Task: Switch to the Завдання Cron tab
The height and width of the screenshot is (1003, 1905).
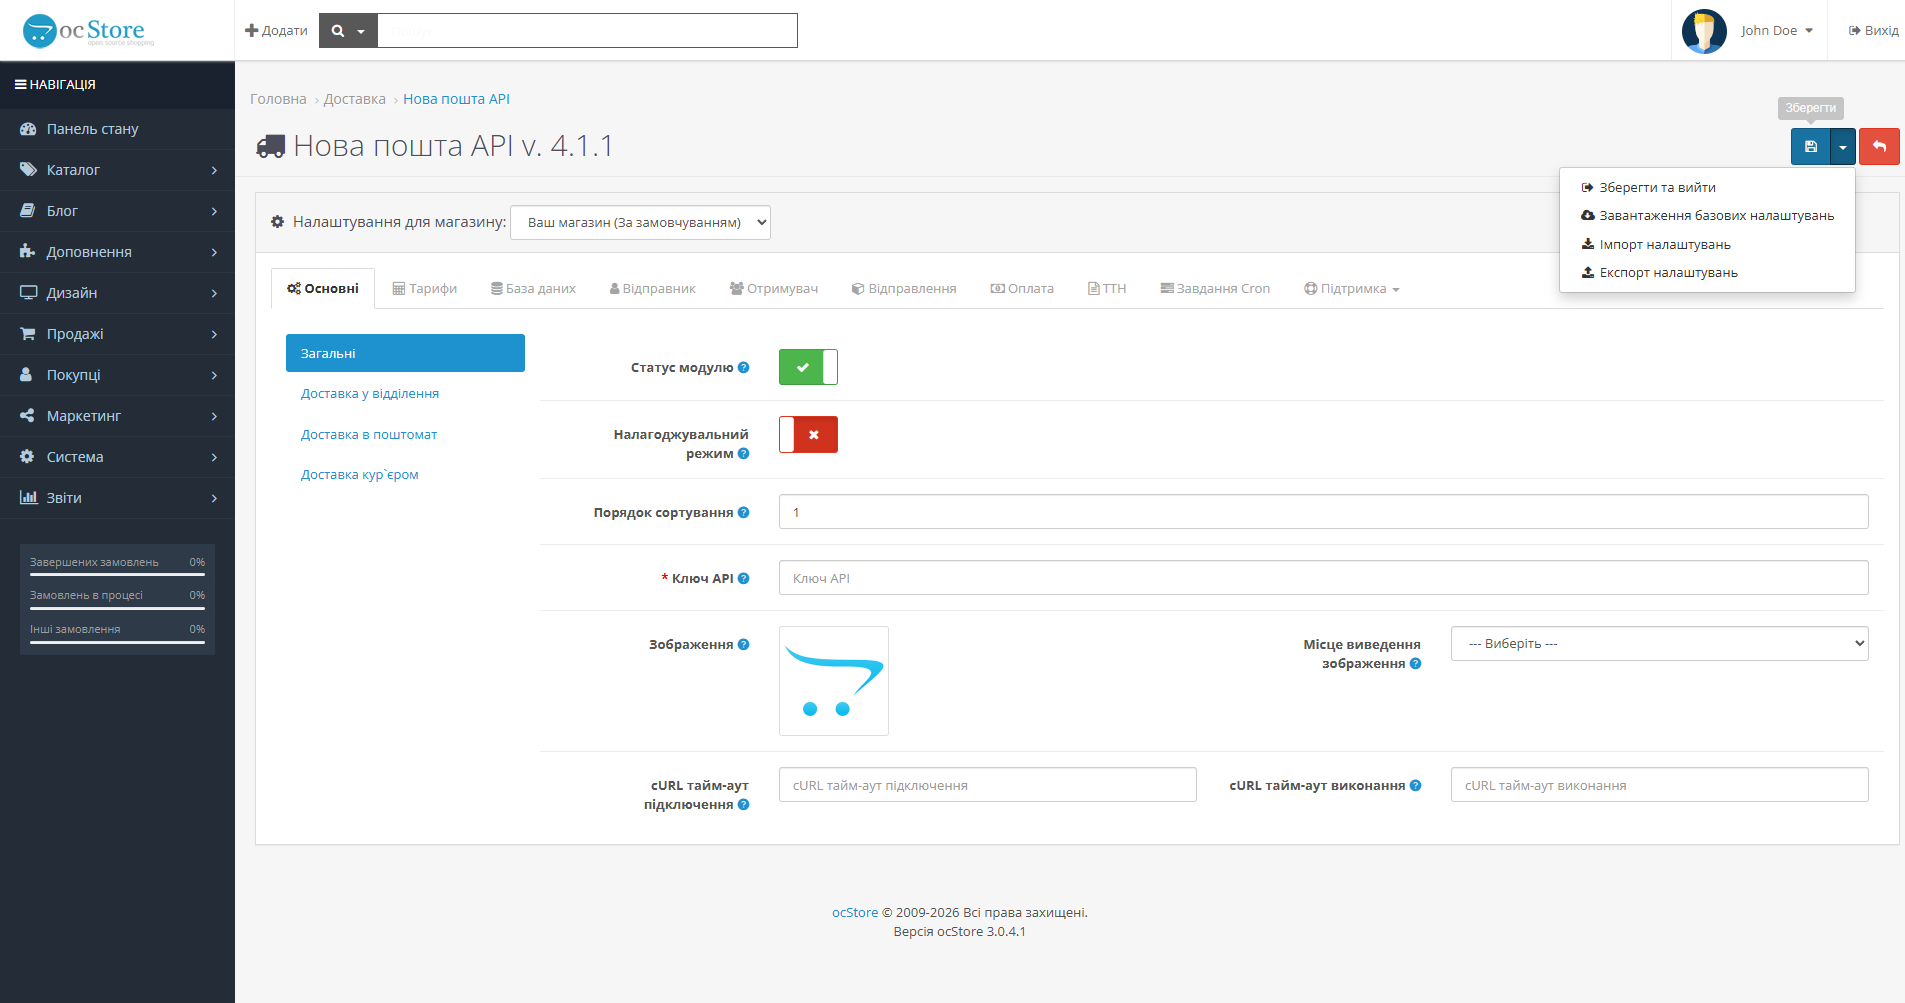Action: click(1215, 289)
